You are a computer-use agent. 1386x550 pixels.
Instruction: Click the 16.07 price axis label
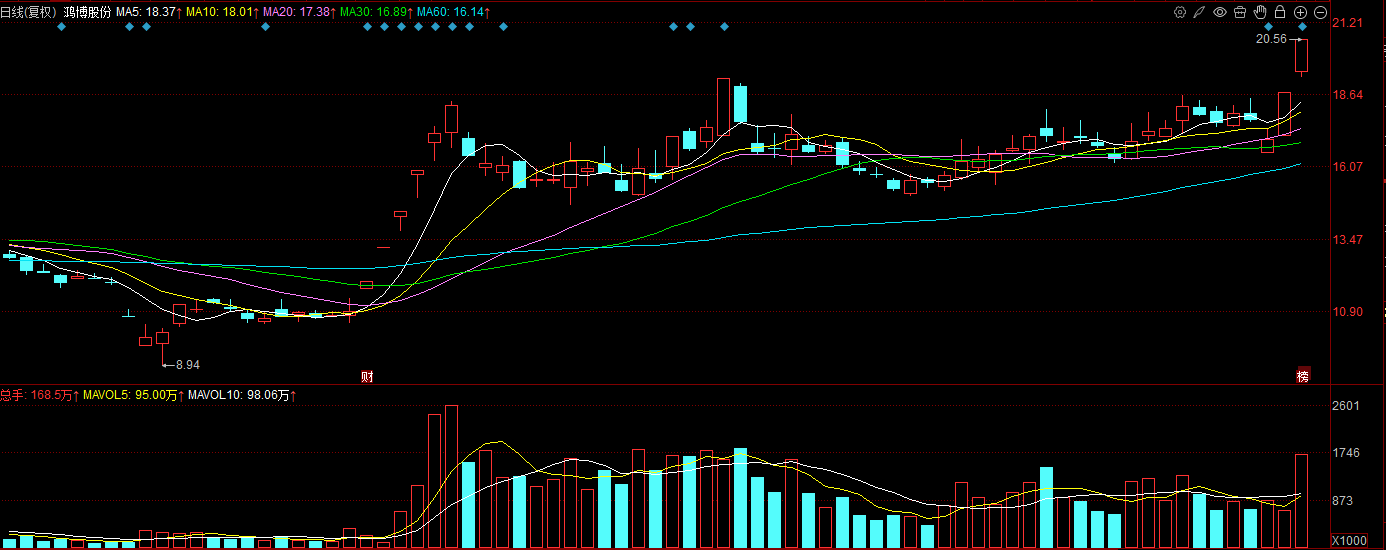1348,167
